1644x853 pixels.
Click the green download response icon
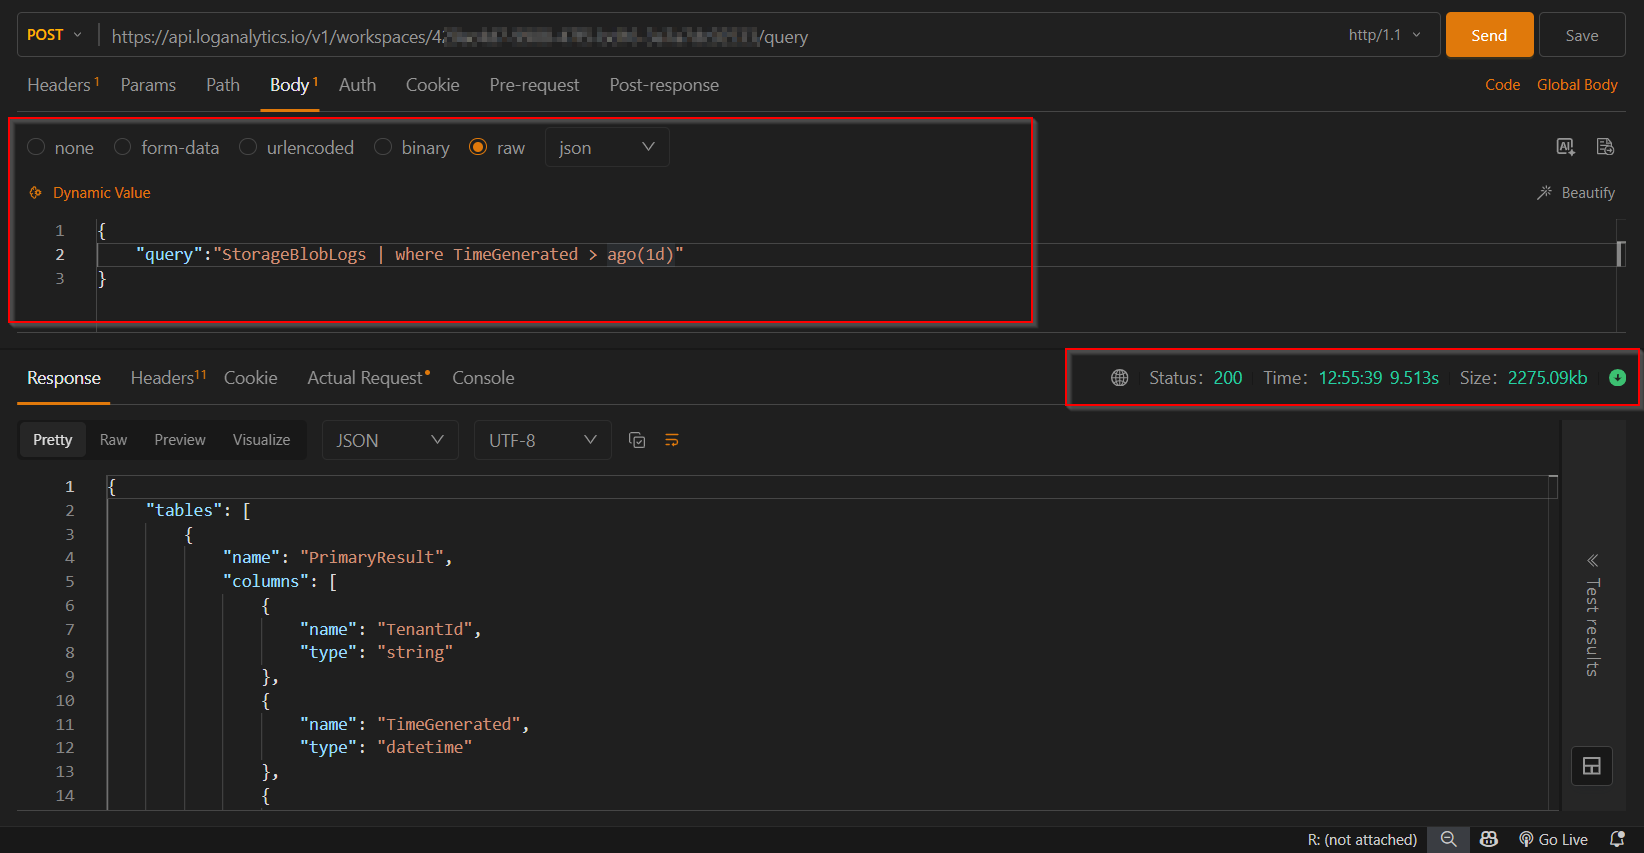1617,378
